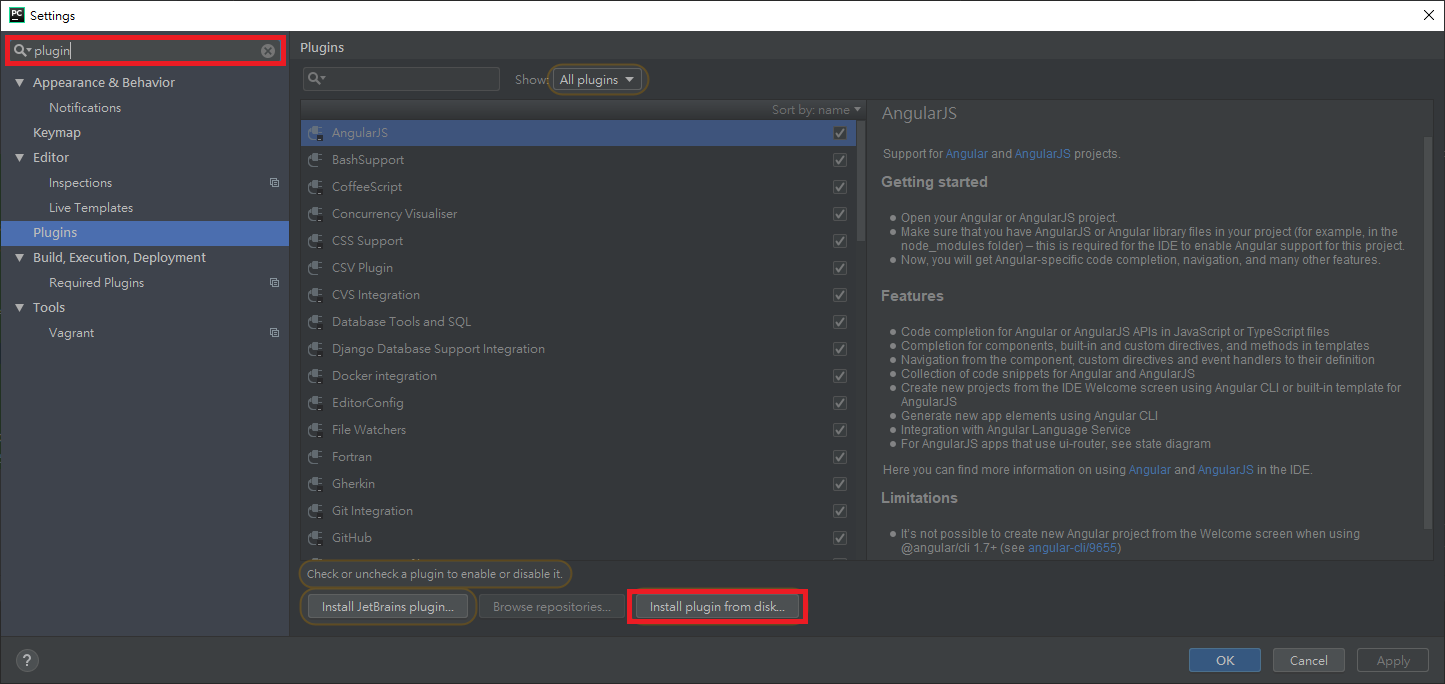
Task: Toggle the Git Integration checkbox
Action: coord(840,511)
